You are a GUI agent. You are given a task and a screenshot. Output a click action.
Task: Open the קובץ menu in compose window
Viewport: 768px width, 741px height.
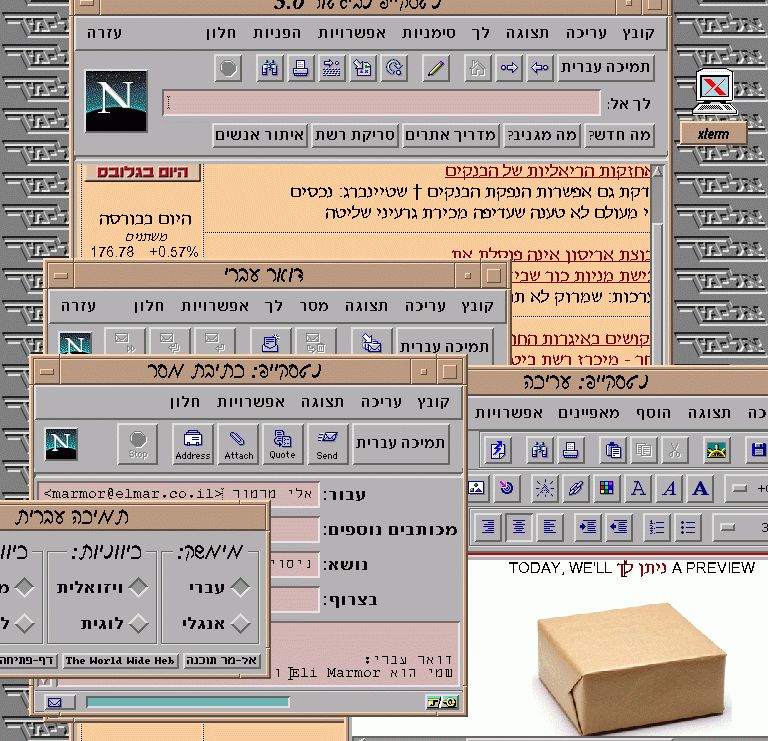tap(433, 402)
